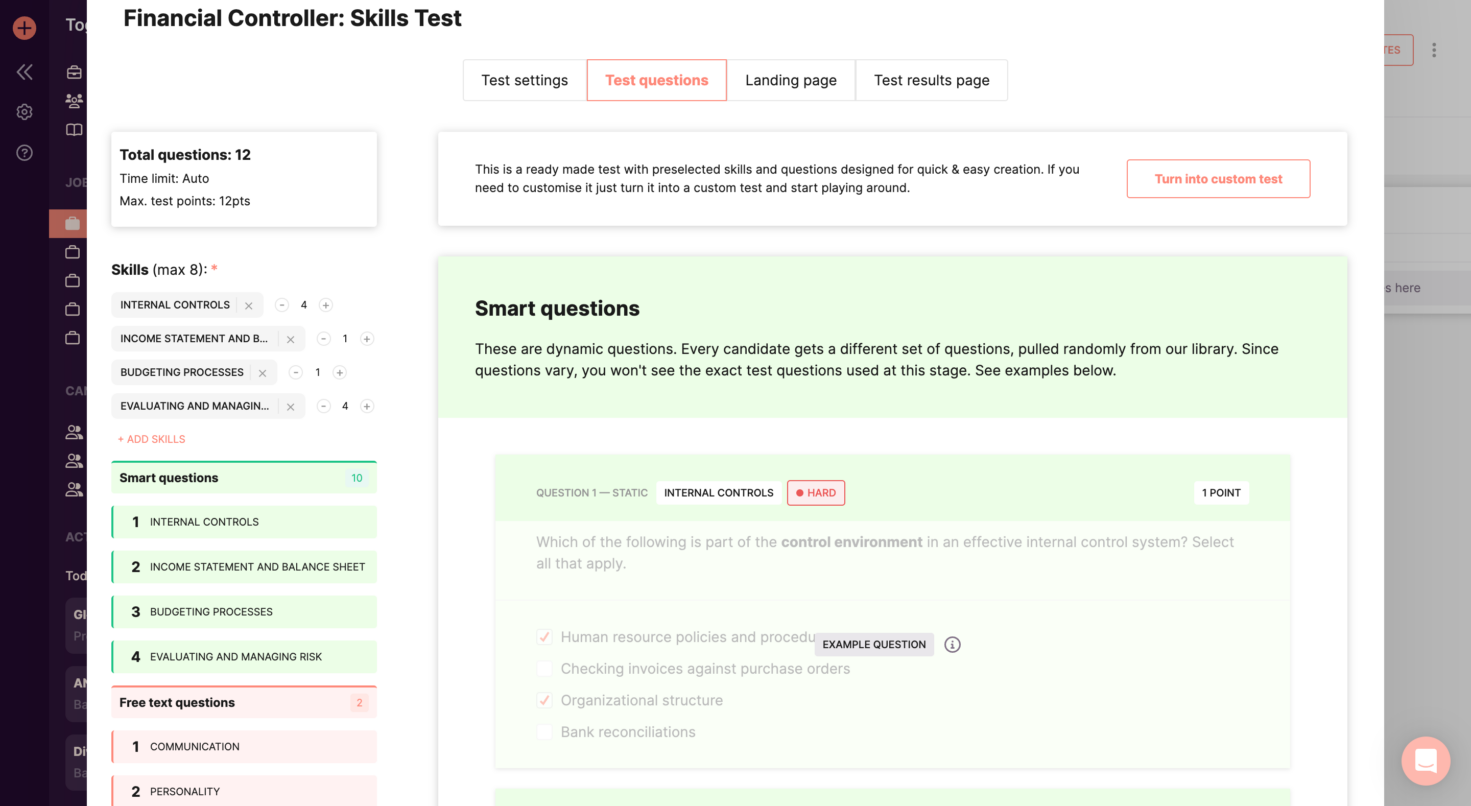Open three-dot more options menu

click(x=1434, y=50)
